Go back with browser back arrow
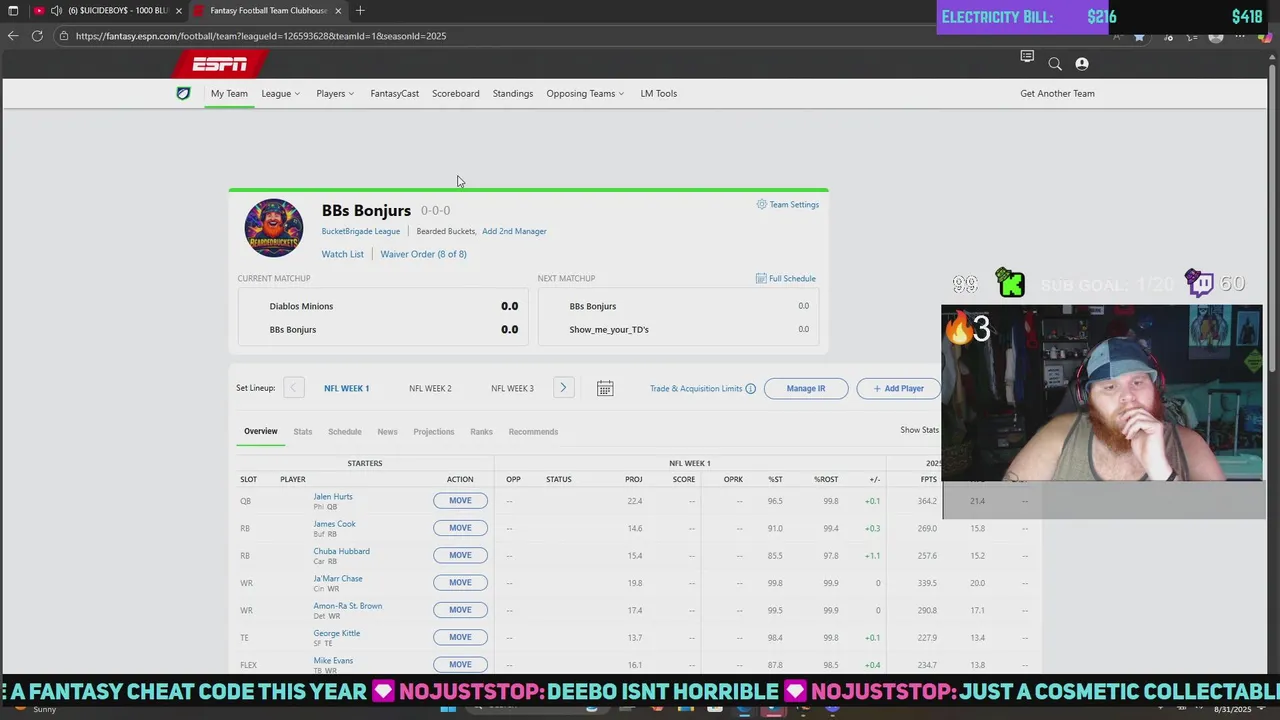Viewport: 1280px width, 720px height. (x=13, y=36)
